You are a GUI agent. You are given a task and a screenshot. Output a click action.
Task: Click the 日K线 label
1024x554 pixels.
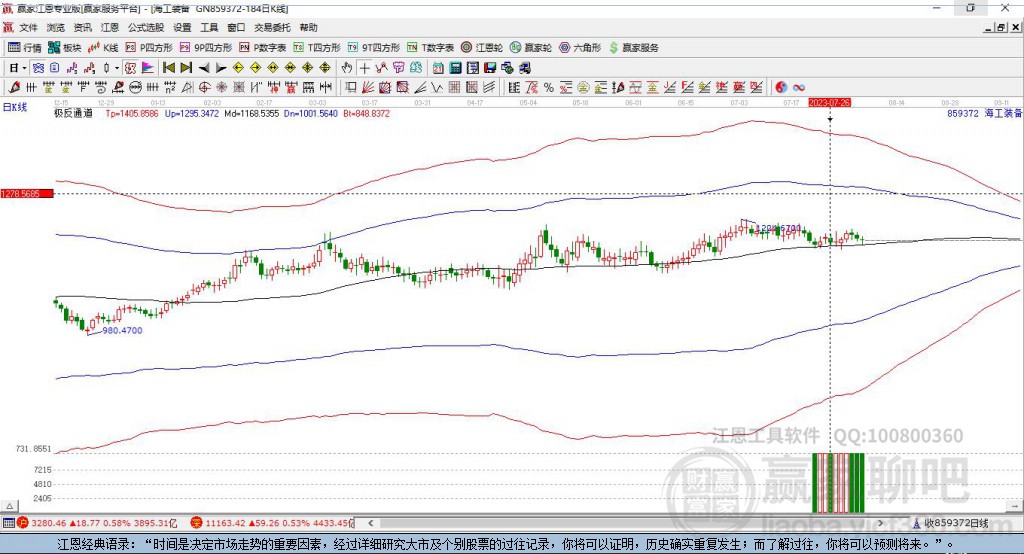coord(15,107)
